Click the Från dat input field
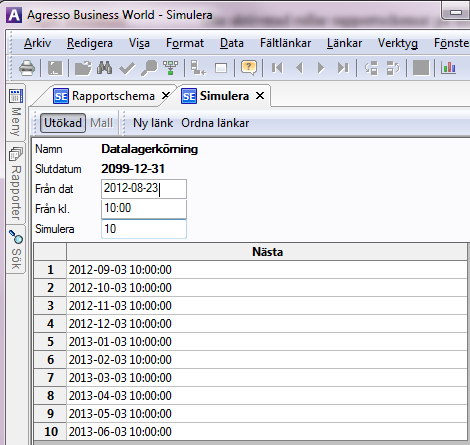The height and width of the screenshot is (445, 470). 144,189
